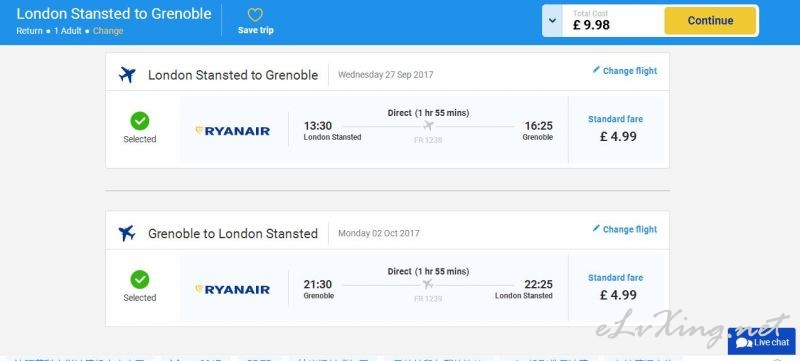Click the Total Cost £ 9.98 field
Viewport: 800px width, 361px height.
(x=612, y=21)
